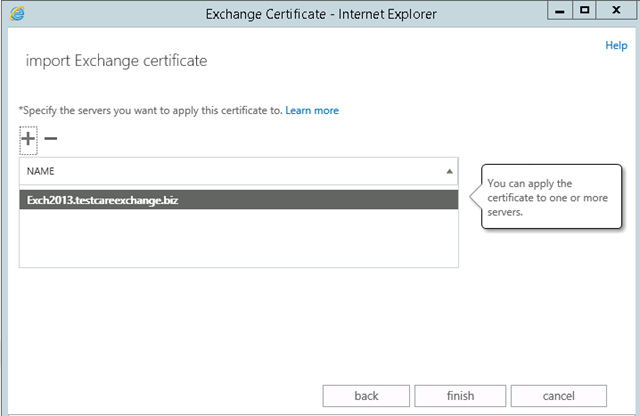Click the Internet Explorer logo in title bar
The image size is (640, 416).
point(17,13)
